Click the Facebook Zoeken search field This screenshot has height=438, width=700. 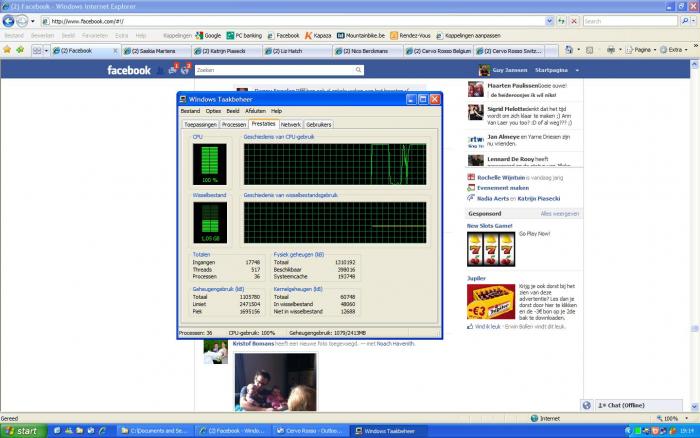tap(274, 70)
